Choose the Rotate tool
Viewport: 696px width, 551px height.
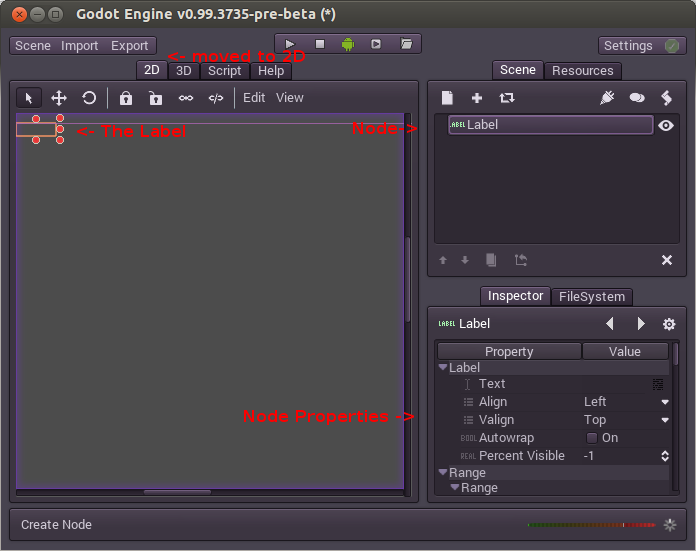pyautogui.click(x=89, y=98)
